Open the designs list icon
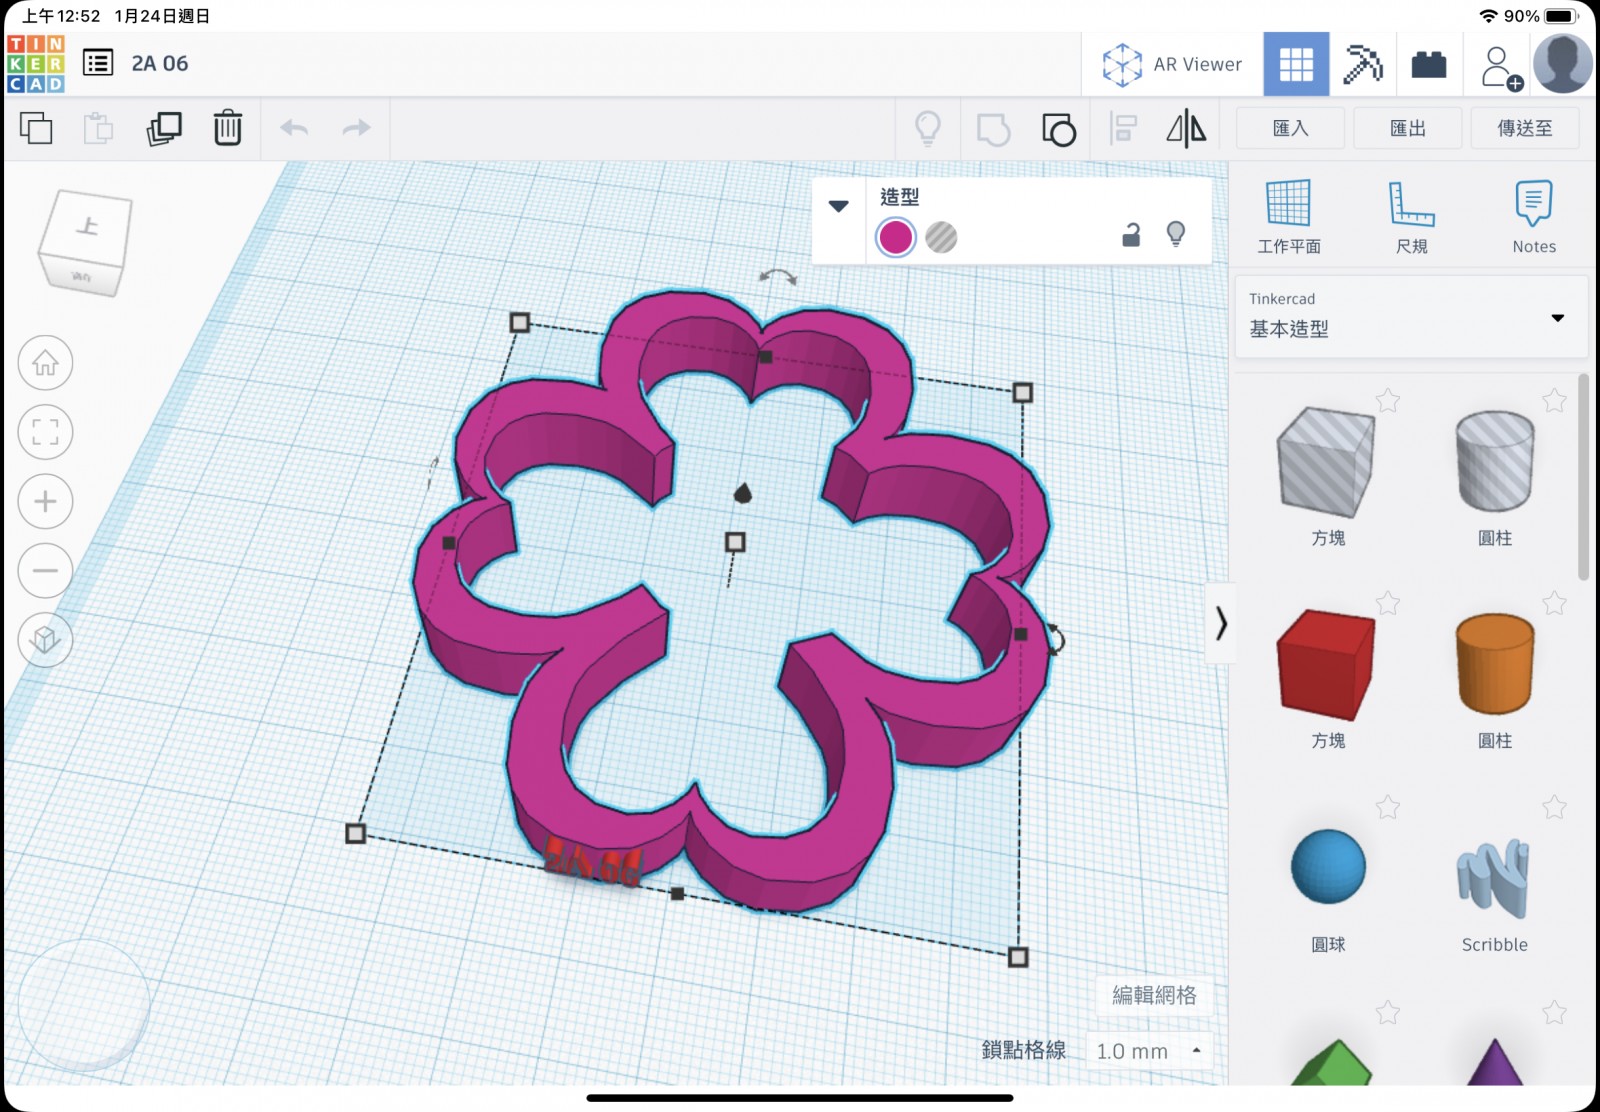This screenshot has height=1112, width=1600. coord(98,63)
